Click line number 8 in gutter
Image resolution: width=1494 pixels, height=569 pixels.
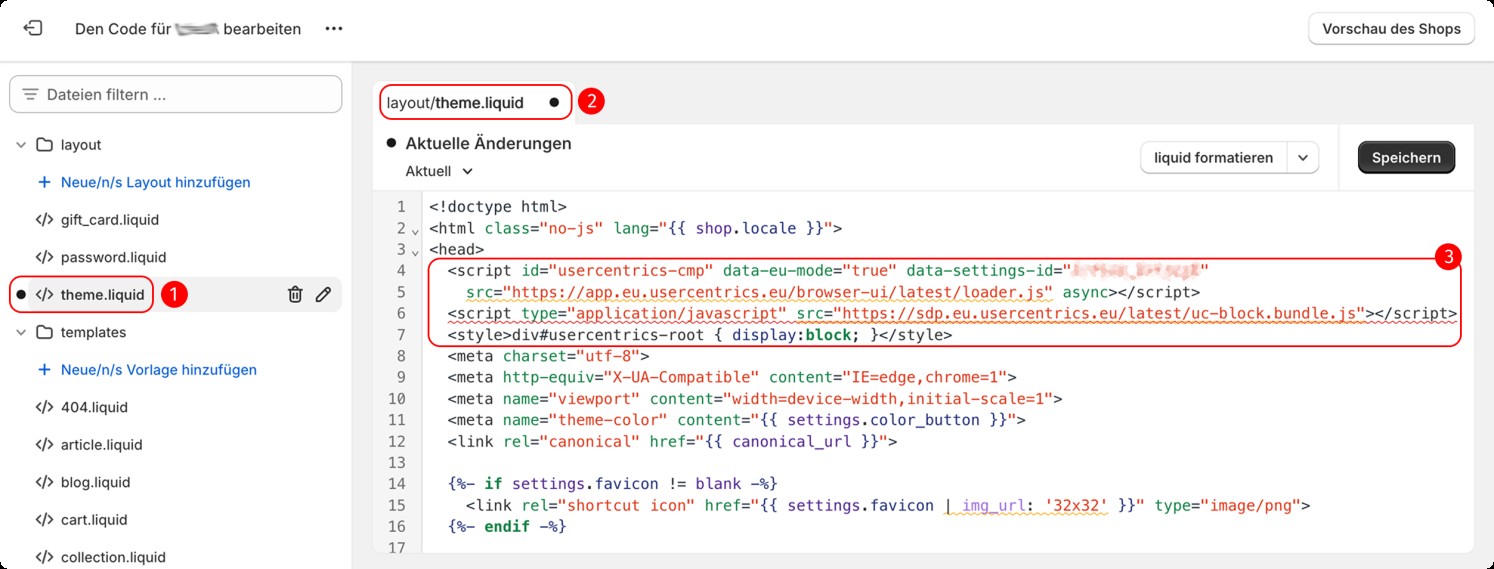tap(401, 356)
